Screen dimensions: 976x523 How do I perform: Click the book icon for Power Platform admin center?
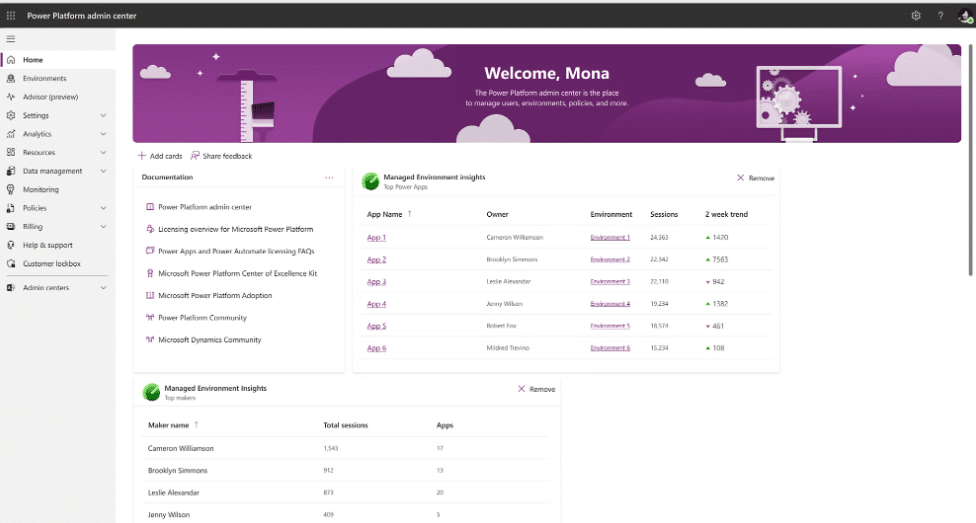(150, 207)
